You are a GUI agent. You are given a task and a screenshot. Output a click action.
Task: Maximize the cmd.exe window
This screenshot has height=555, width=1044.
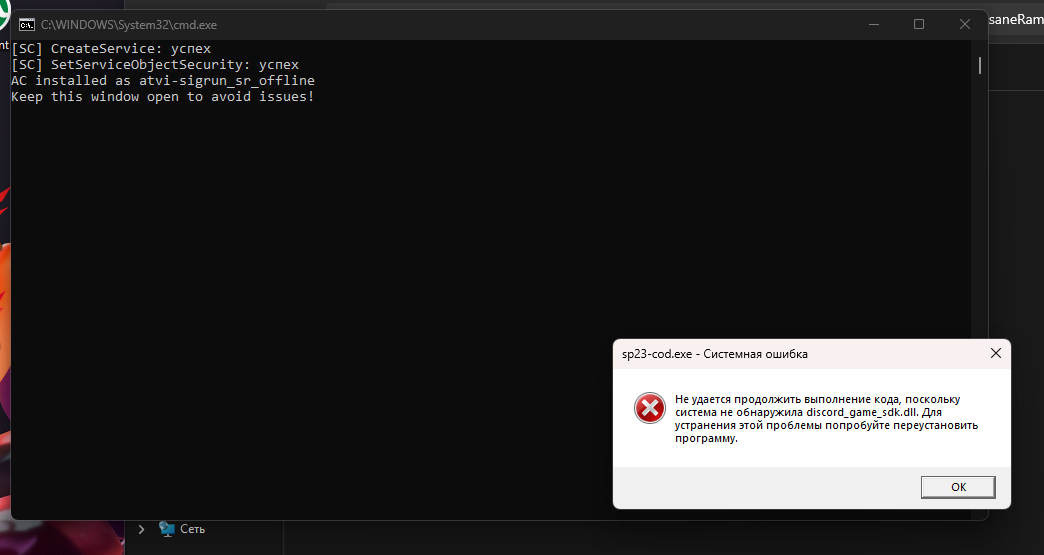pyautogui.click(x=919, y=25)
